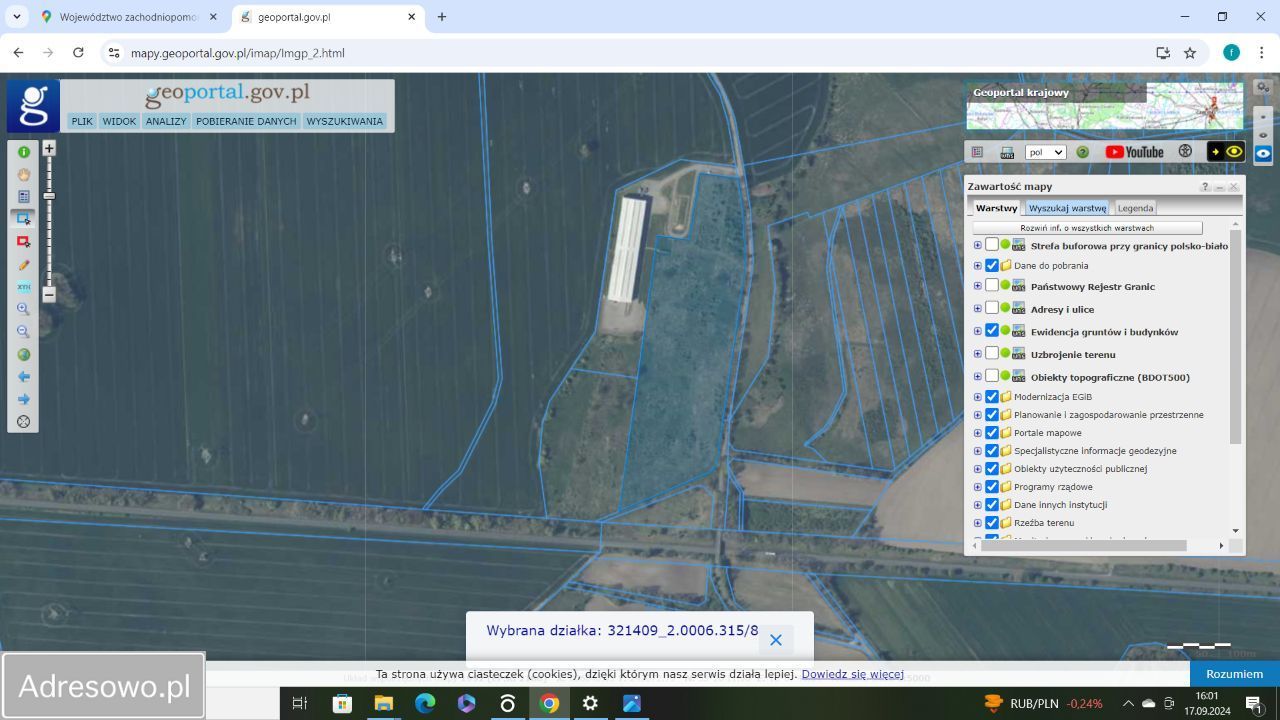Expand Ewidencja gruntów i budynków node
This screenshot has height=720, width=1280.
click(x=978, y=331)
